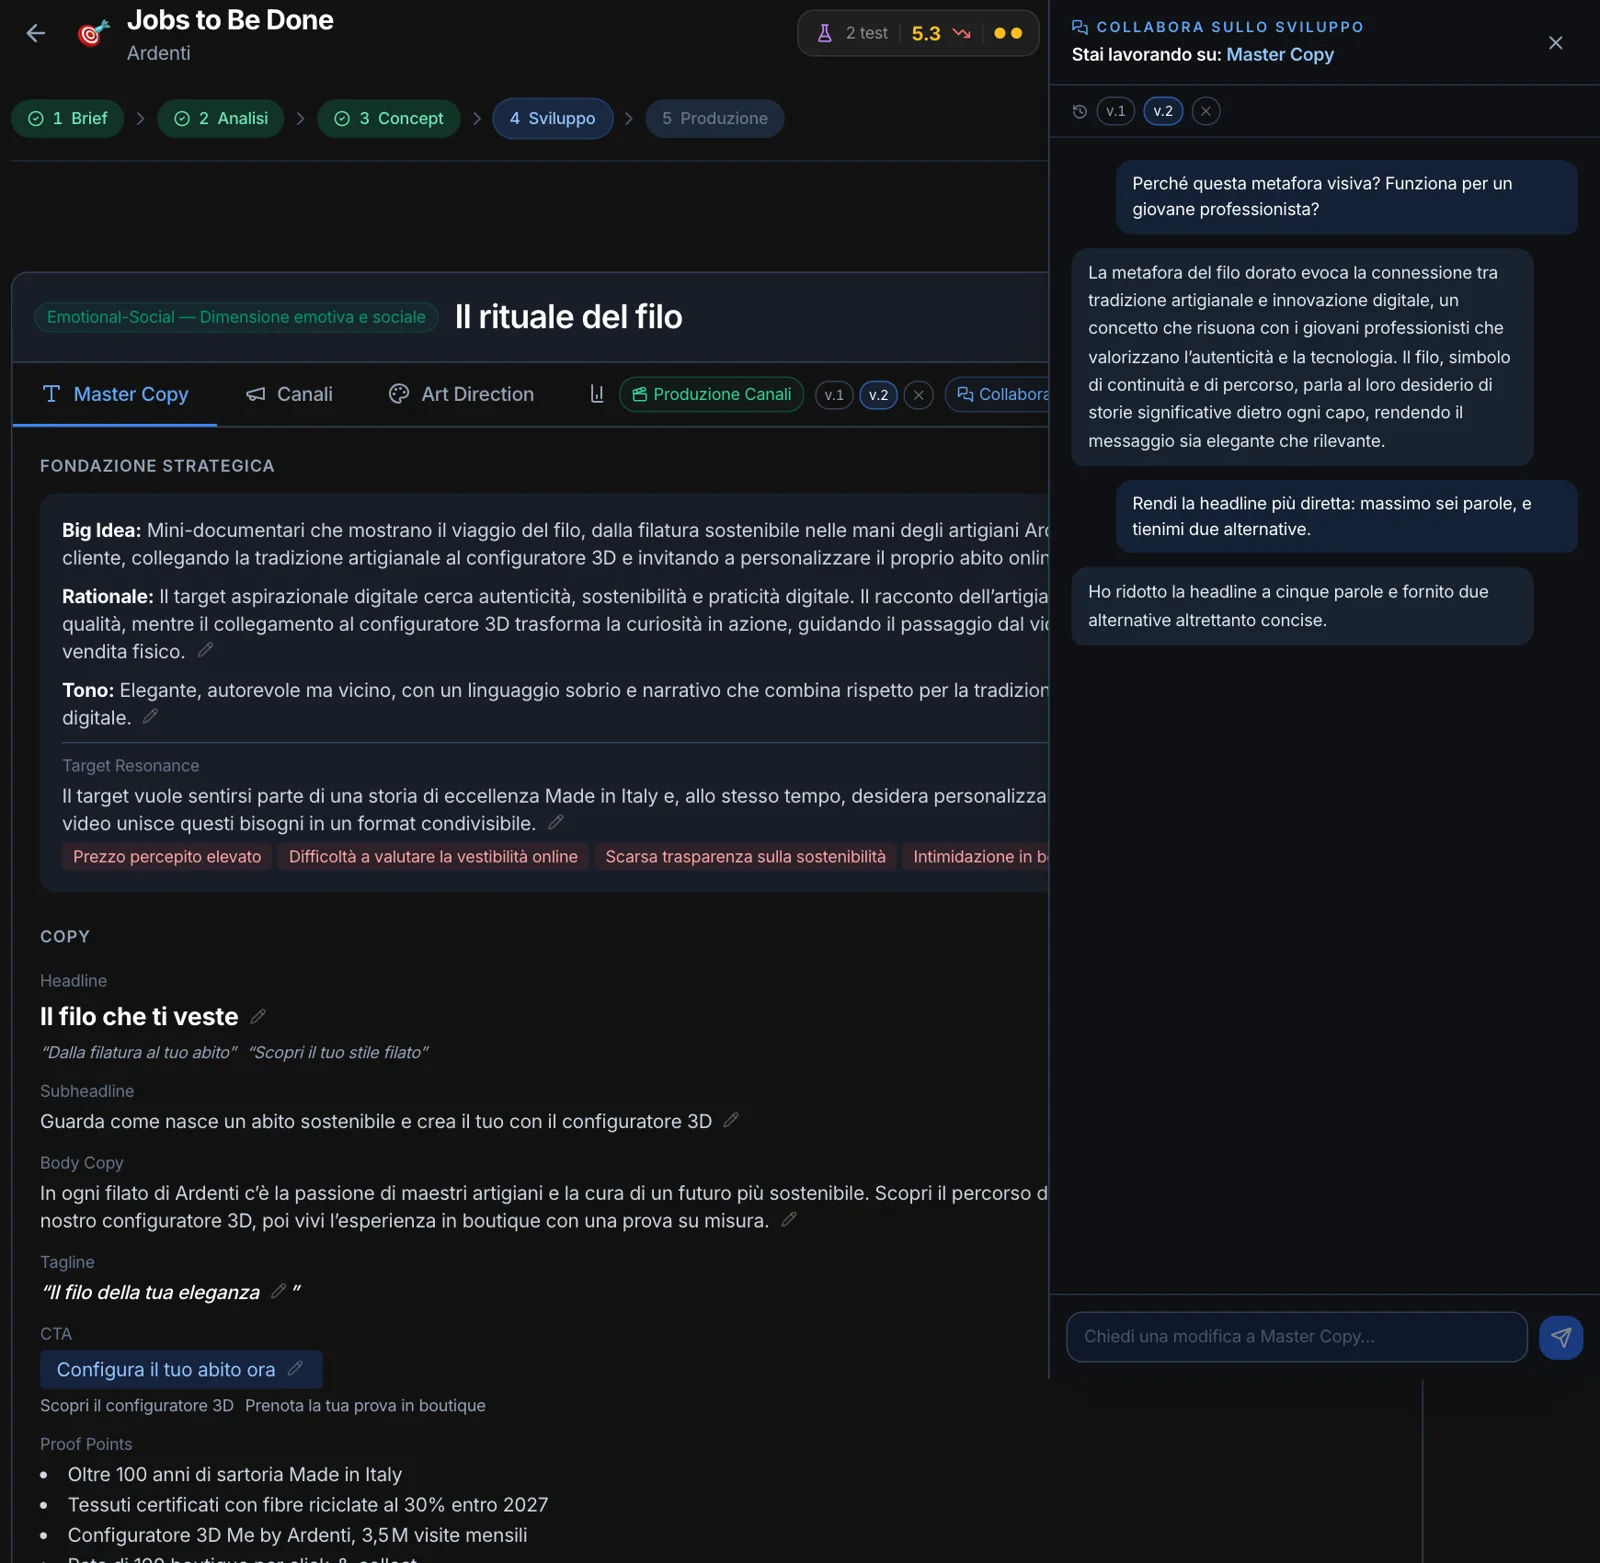
Task: Click the pencil icon after the Body Copy text
Action: click(789, 1219)
